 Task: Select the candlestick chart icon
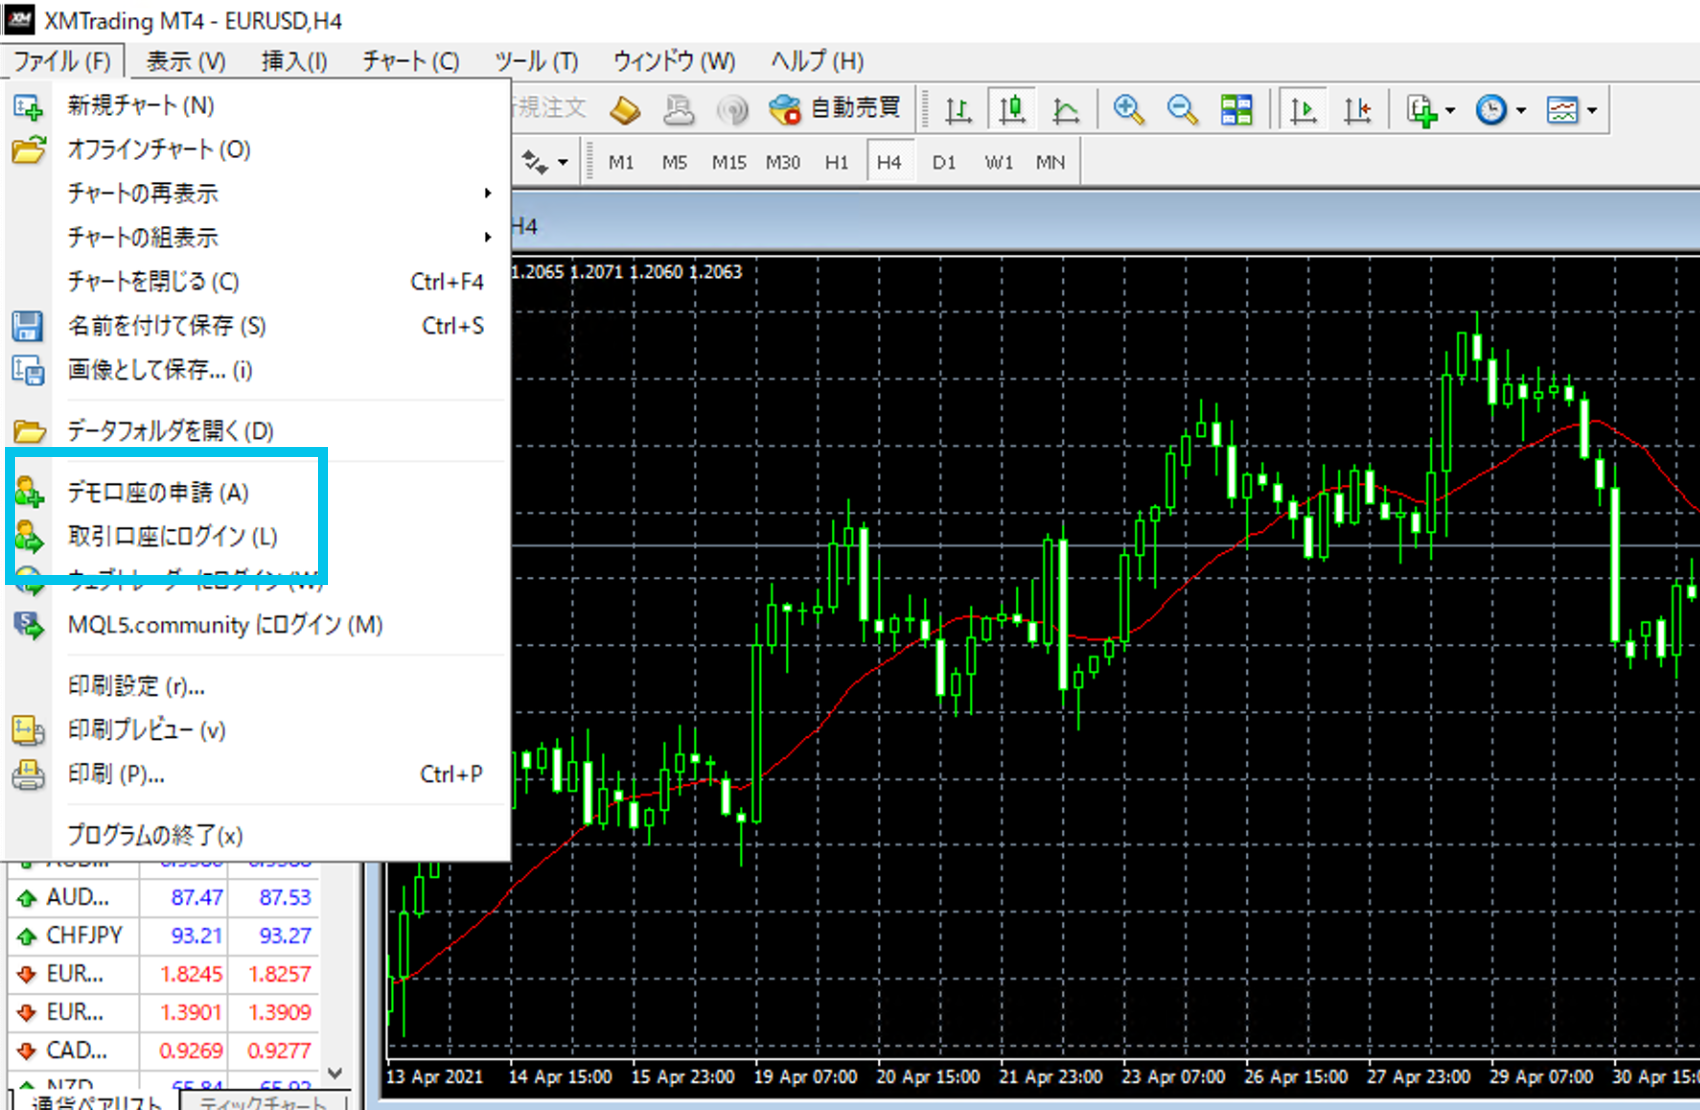[1012, 109]
